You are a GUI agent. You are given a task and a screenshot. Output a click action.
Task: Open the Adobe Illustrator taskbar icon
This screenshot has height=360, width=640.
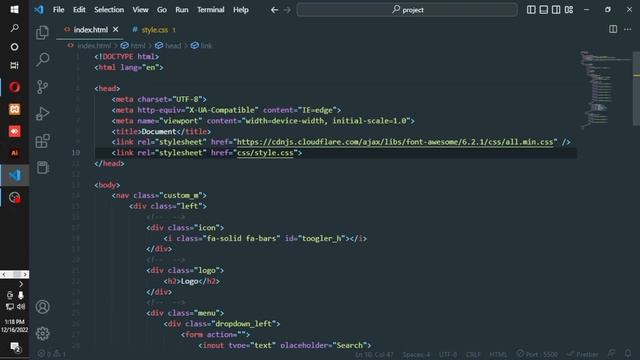[15, 153]
